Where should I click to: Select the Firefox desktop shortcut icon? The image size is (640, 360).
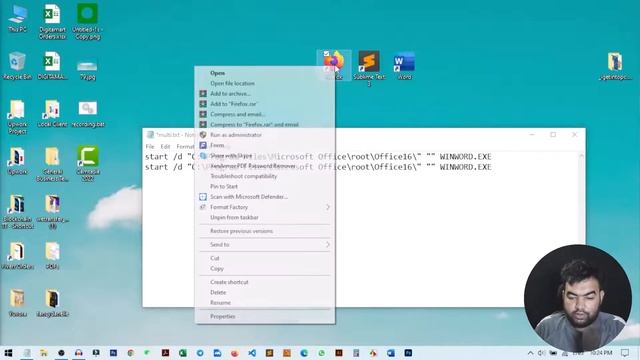point(334,65)
